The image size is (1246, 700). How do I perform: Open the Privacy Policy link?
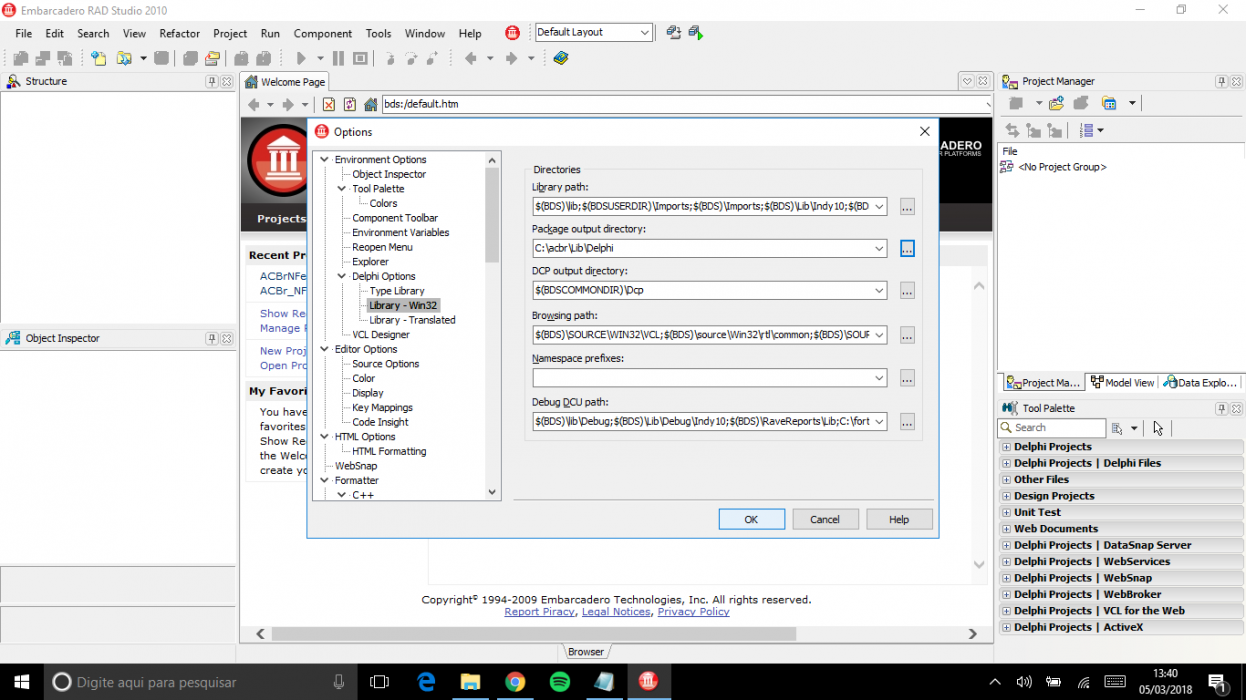[693, 612]
